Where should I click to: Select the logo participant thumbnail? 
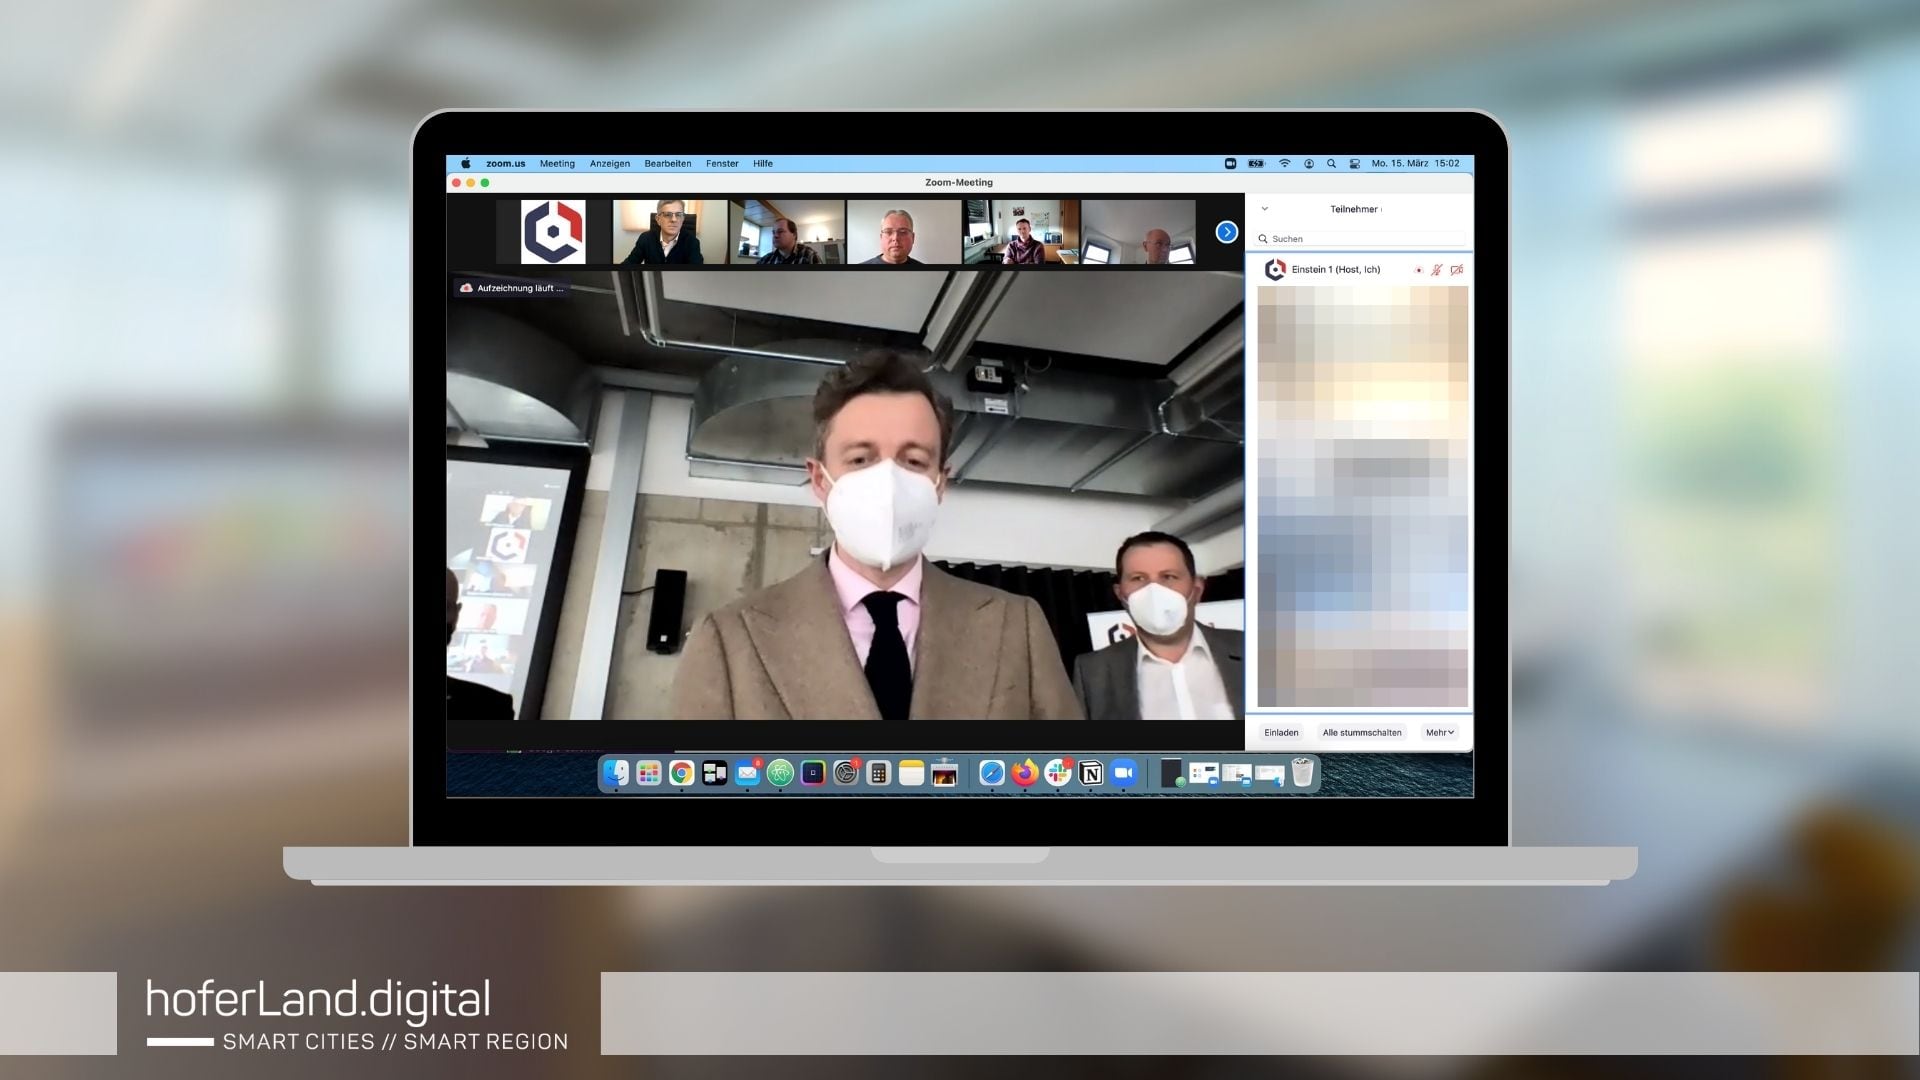553,232
